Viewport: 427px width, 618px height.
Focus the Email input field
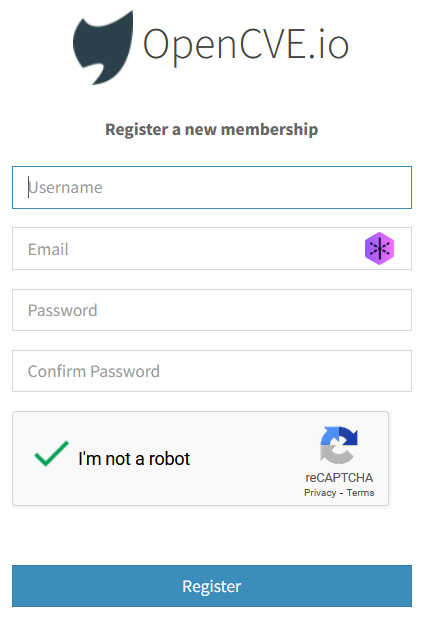(x=212, y=249)
